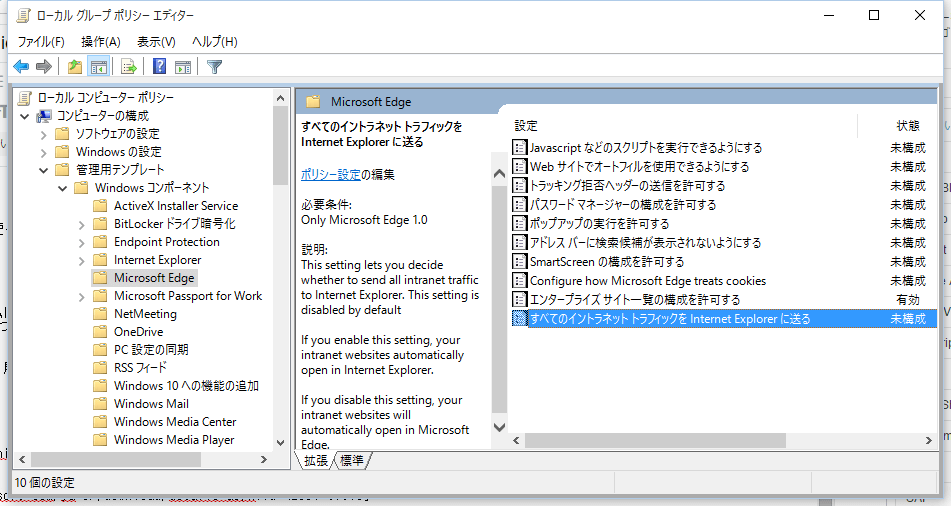
Task: Click settings list horizontal scroll right arrow
Action: coord(929,440)
